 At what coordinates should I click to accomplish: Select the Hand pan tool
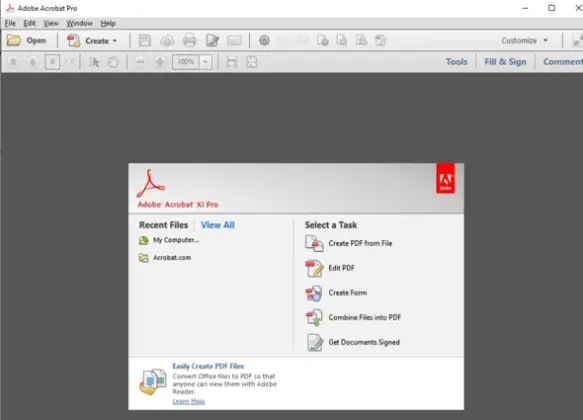click(113, 62)
